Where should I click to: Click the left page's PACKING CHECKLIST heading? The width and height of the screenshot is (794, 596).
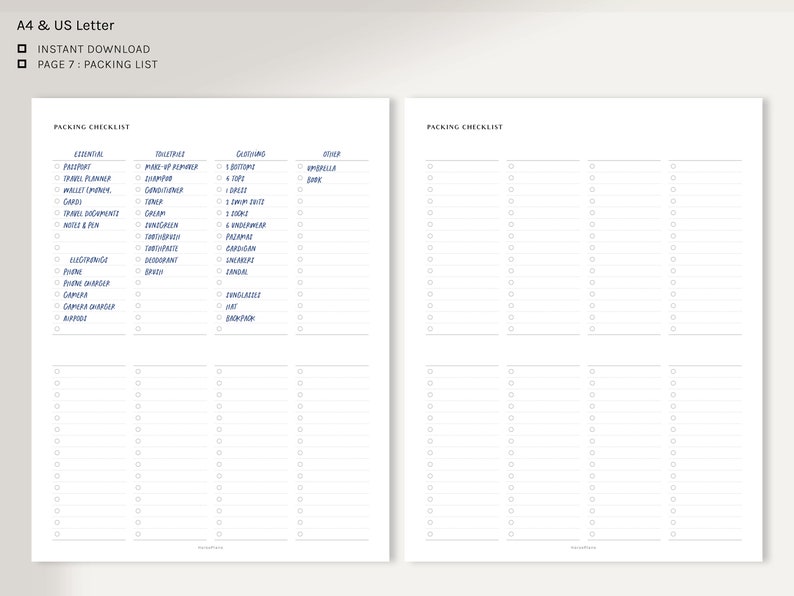(92, 127)
